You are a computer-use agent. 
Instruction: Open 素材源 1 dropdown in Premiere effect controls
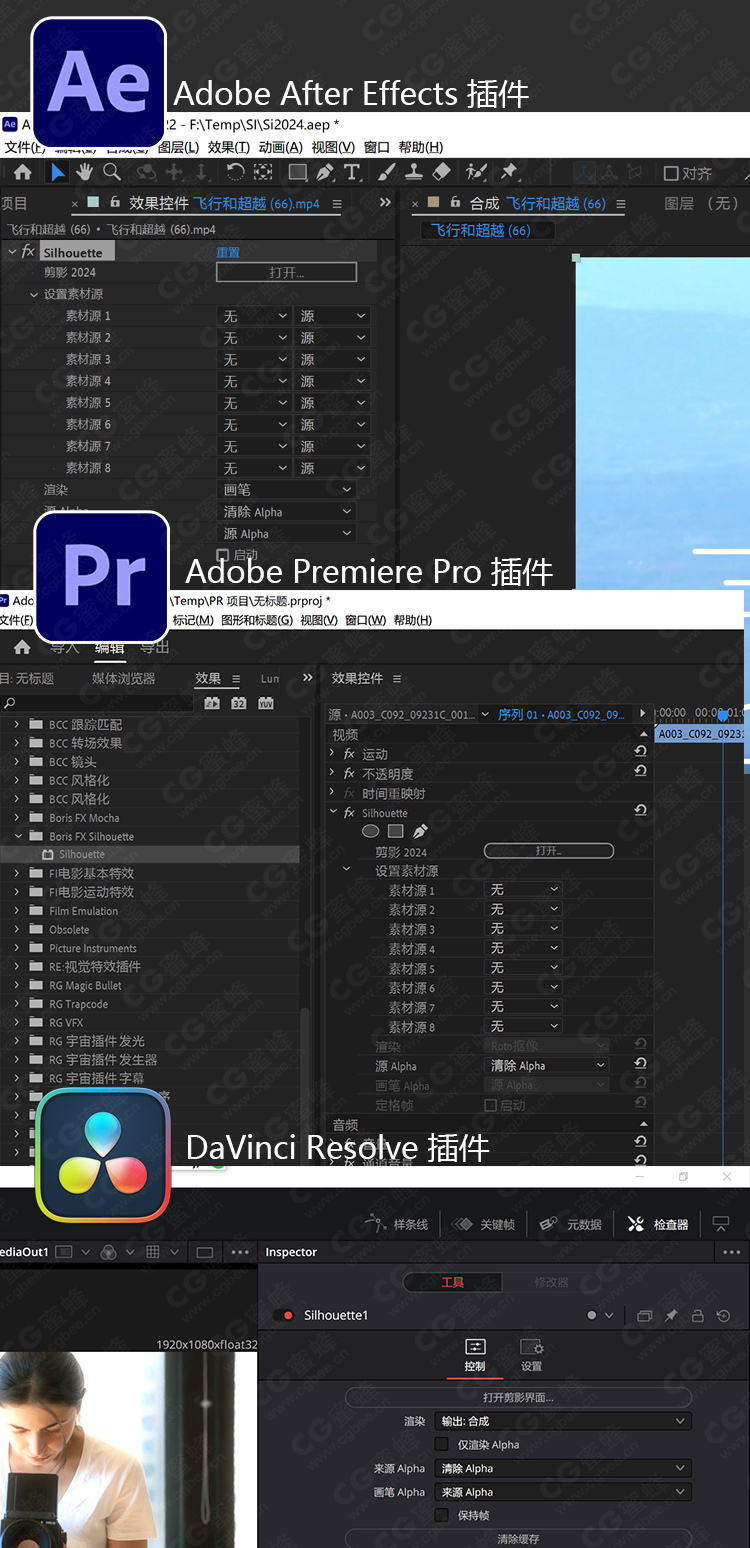523,889
